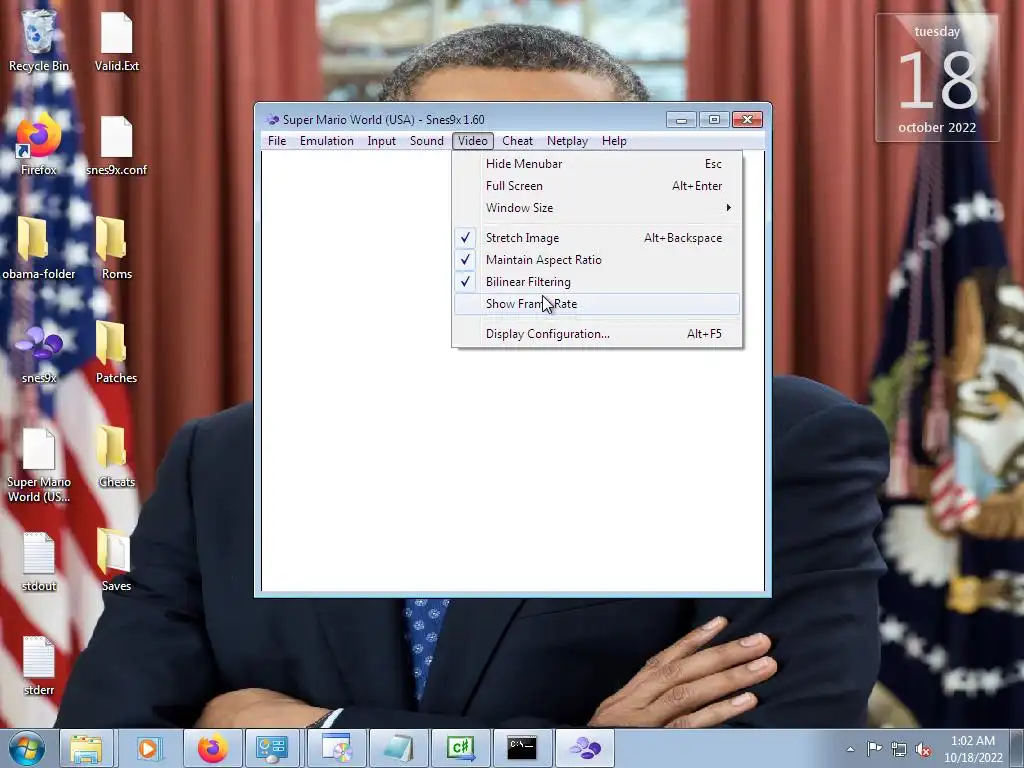The height and width of the screenshot is (768, 1024).
Task: Open the notepad taskbar icon
Action: point(398,748)
